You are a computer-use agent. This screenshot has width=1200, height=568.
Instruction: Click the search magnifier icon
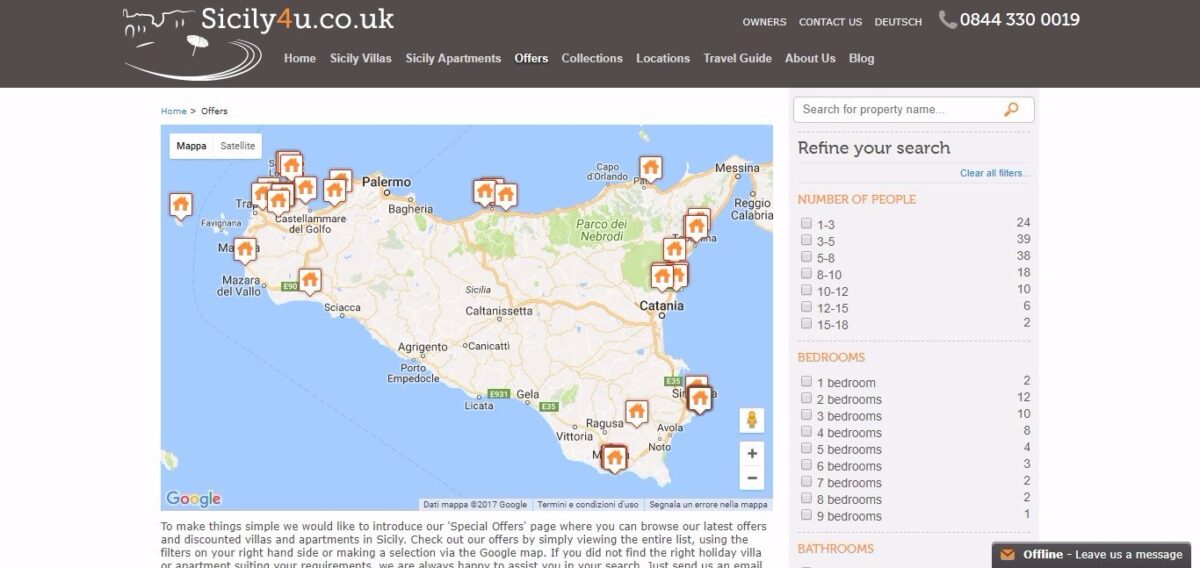1011,110
